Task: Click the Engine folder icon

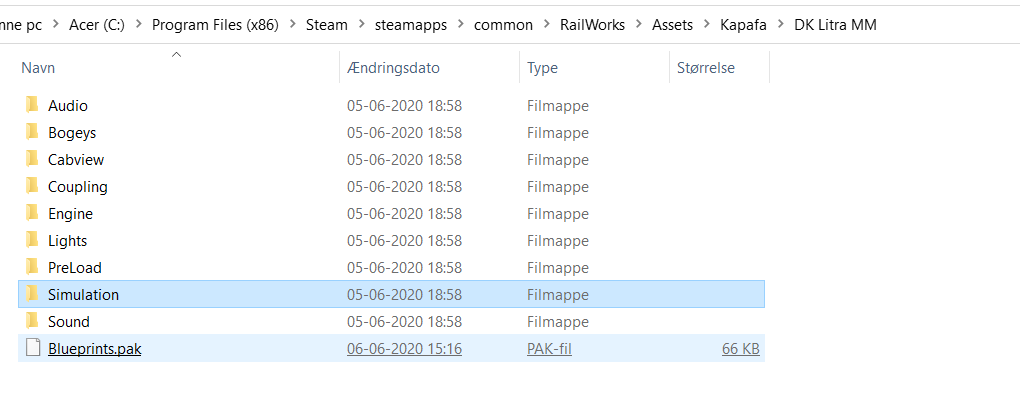Action: point(32,213)
